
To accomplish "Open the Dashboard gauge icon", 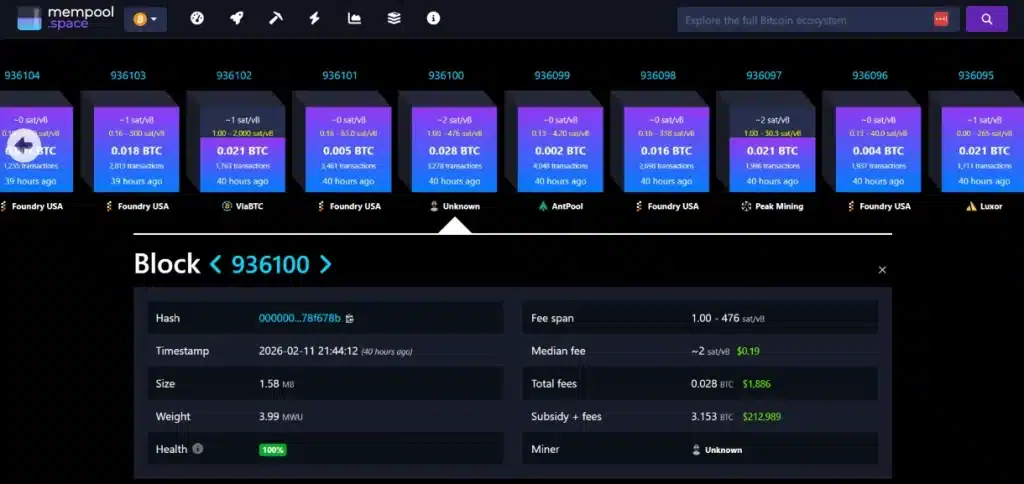I will pyautogui.click(x=197, y=18).
